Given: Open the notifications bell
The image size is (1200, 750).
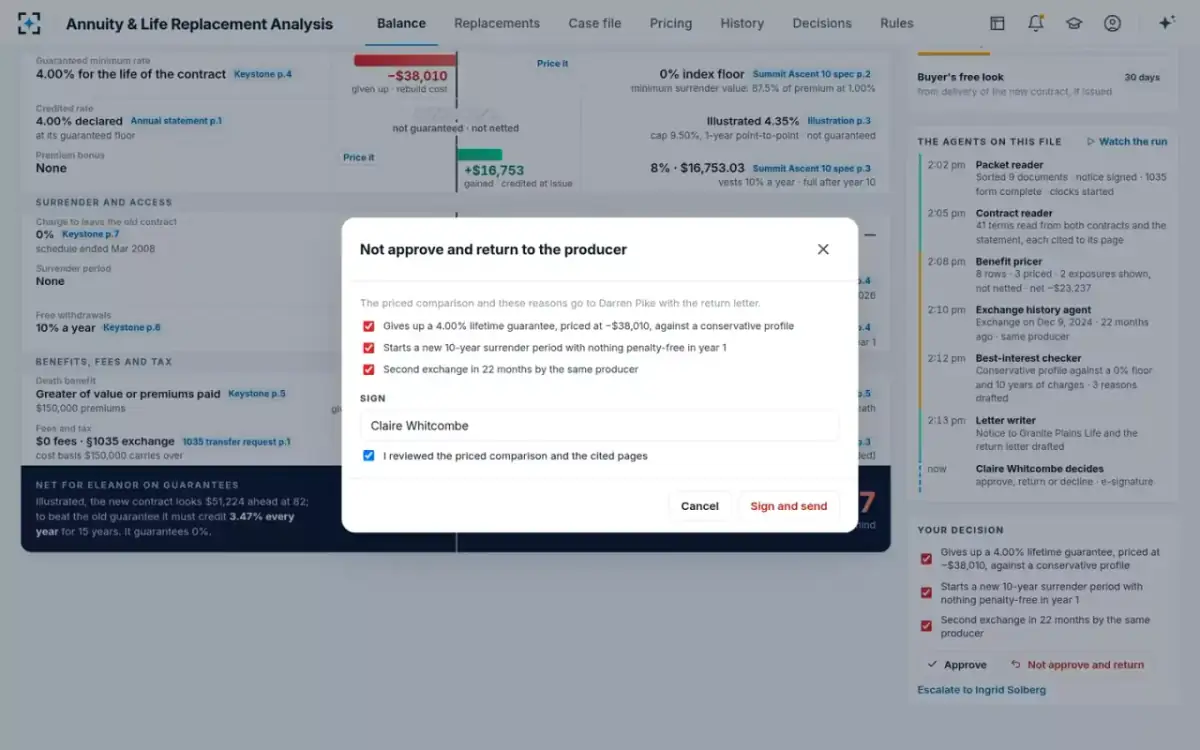Looking at the screenshot, I should point(1035,23).
